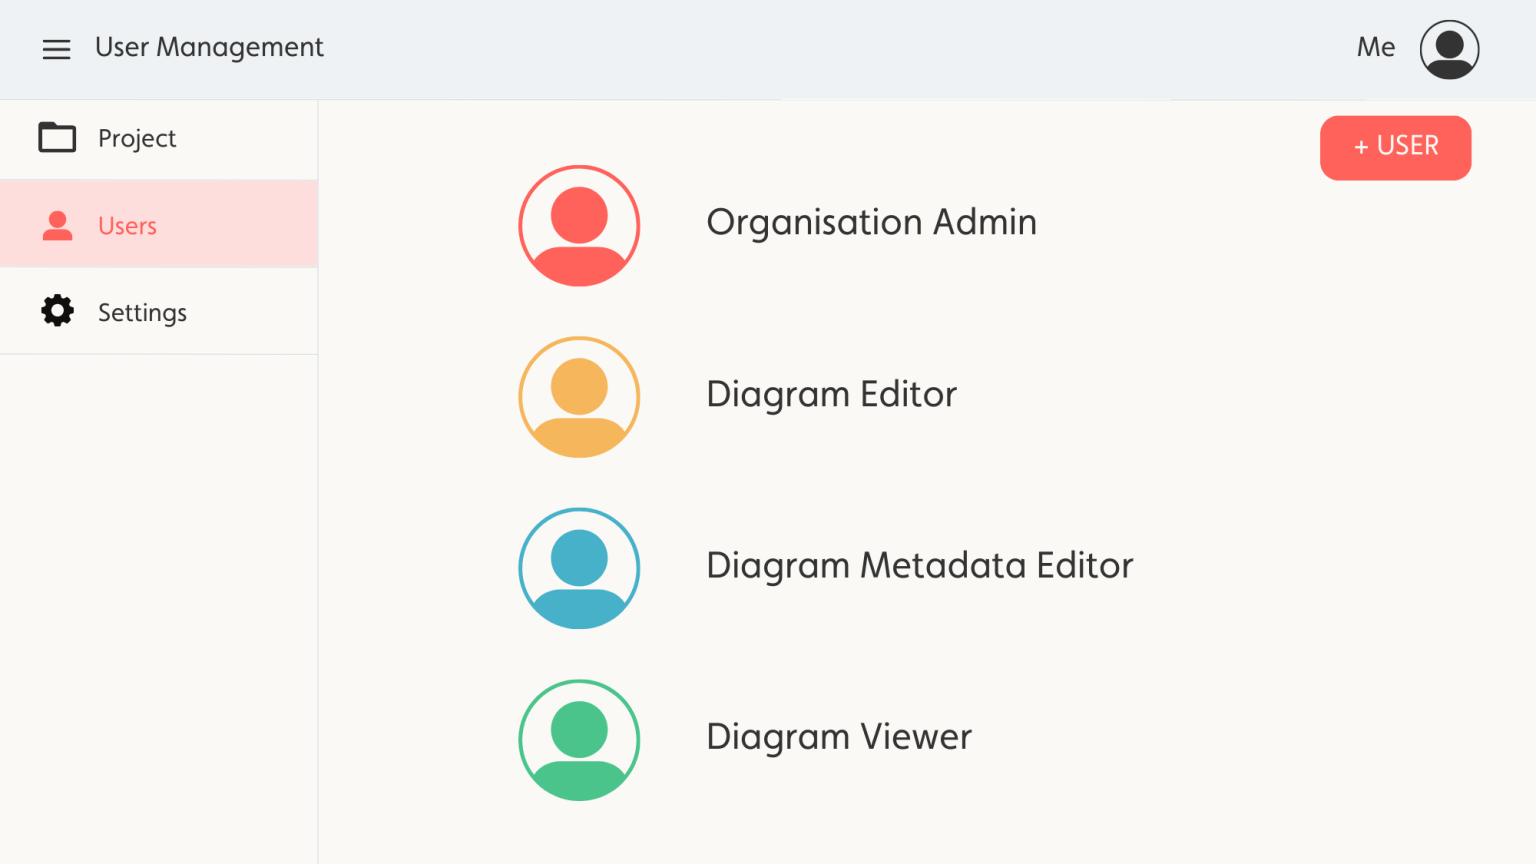The width and height of the screenshot is (1536, 864).
Task: Open the hamburger navigation menu
Action: (x=57, y=49)
